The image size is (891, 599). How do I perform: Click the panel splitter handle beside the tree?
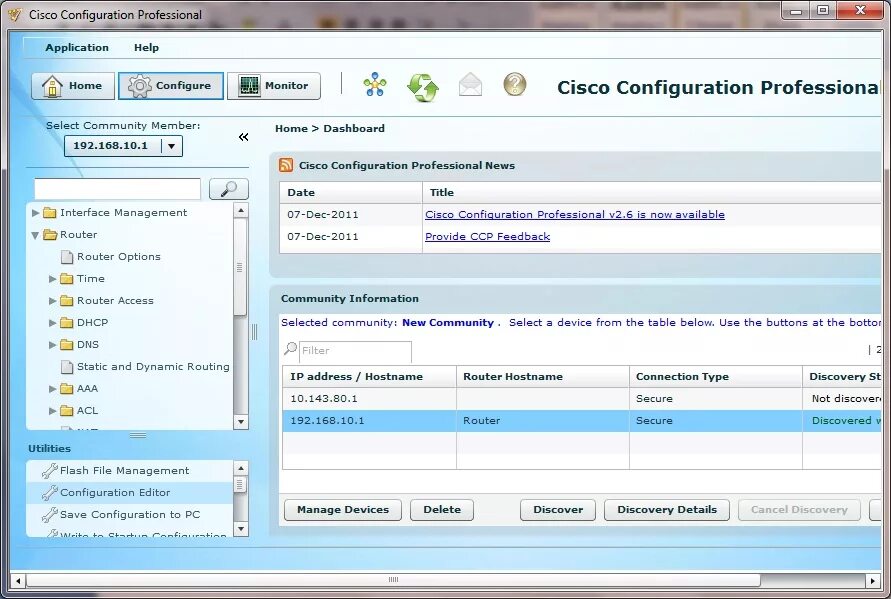click(x=254, y=332)
